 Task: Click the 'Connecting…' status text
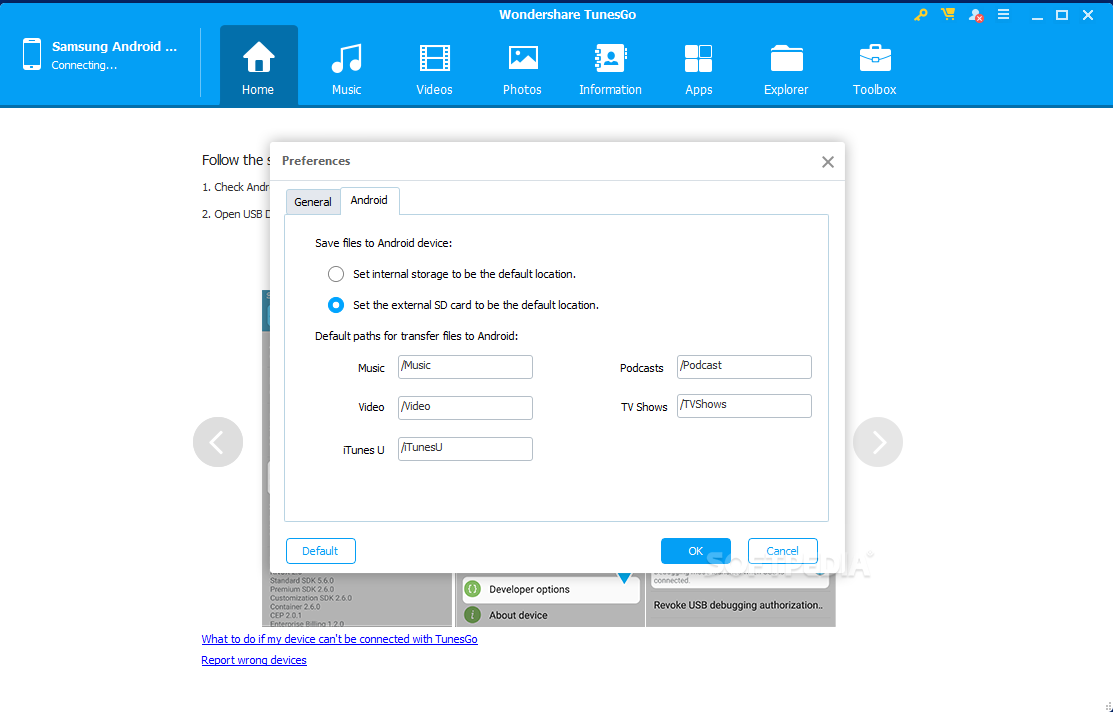point(84,65)
